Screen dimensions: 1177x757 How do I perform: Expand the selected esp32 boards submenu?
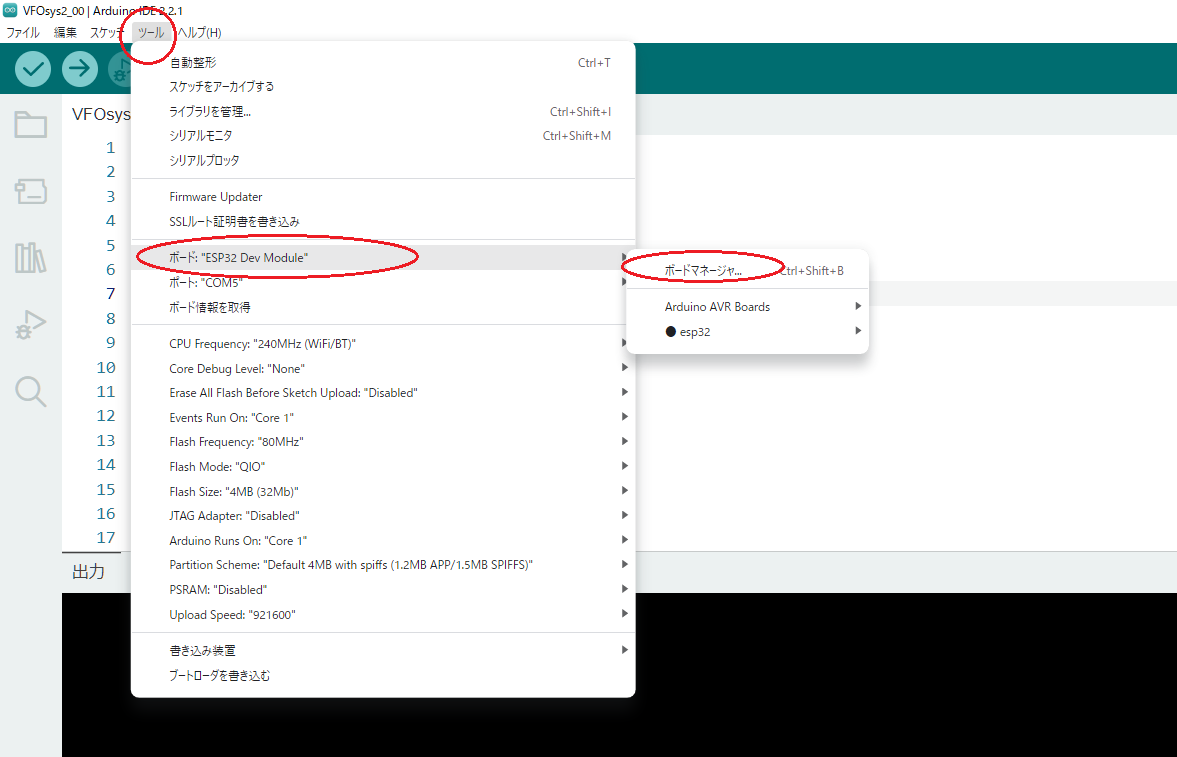click(x=747, y=331)
